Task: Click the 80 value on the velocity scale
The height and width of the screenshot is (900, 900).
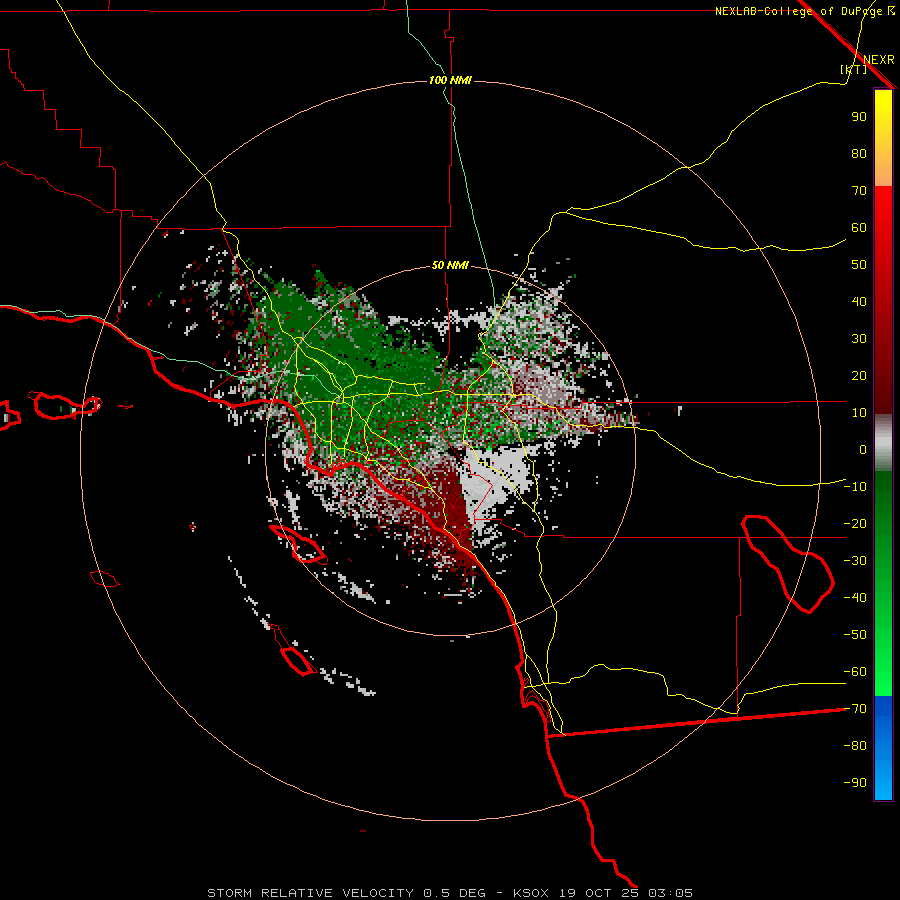Action: pyautogui.click(x=859, y=153)
